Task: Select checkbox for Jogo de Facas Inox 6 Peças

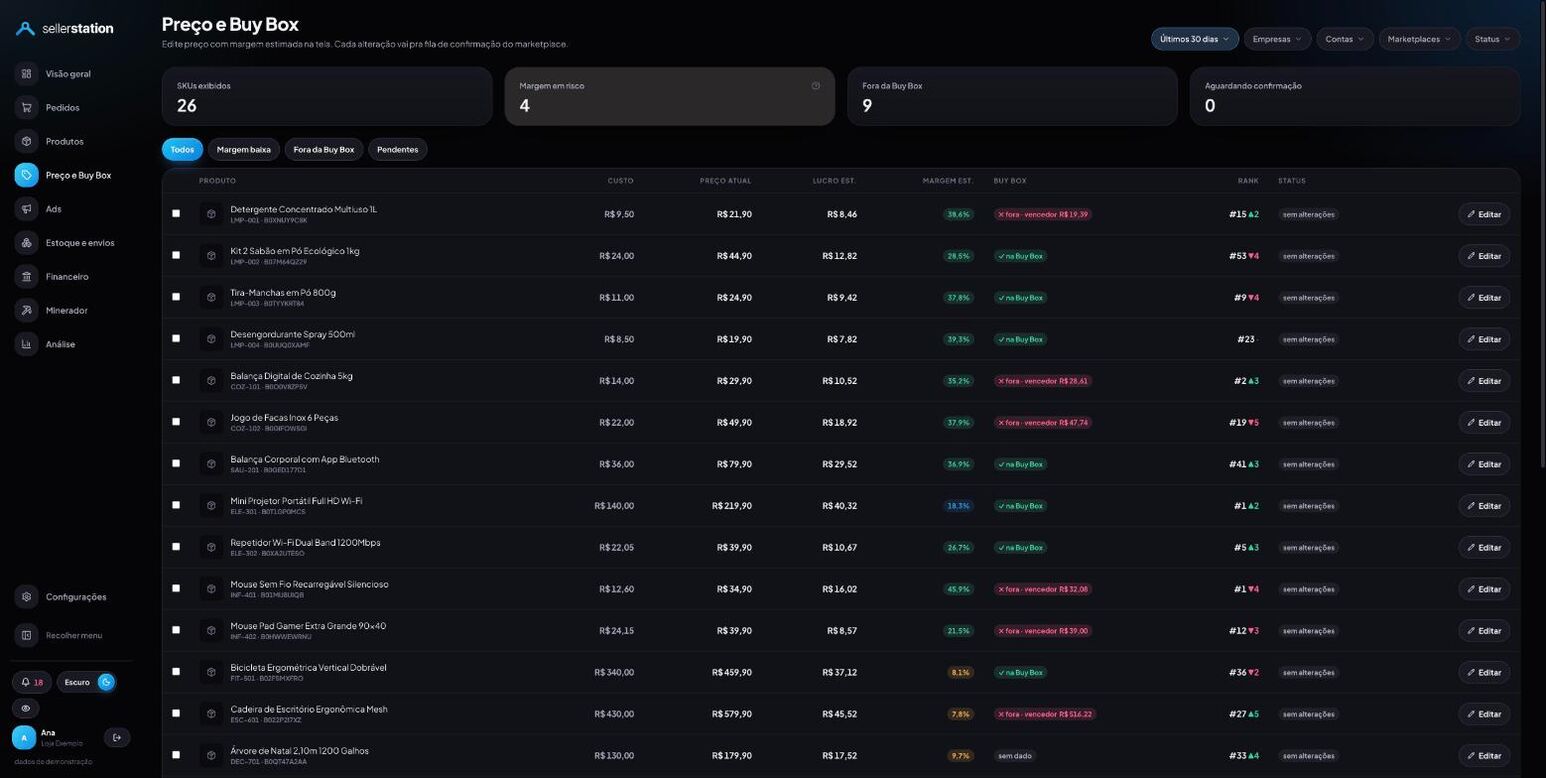Action: pos(176,422)
